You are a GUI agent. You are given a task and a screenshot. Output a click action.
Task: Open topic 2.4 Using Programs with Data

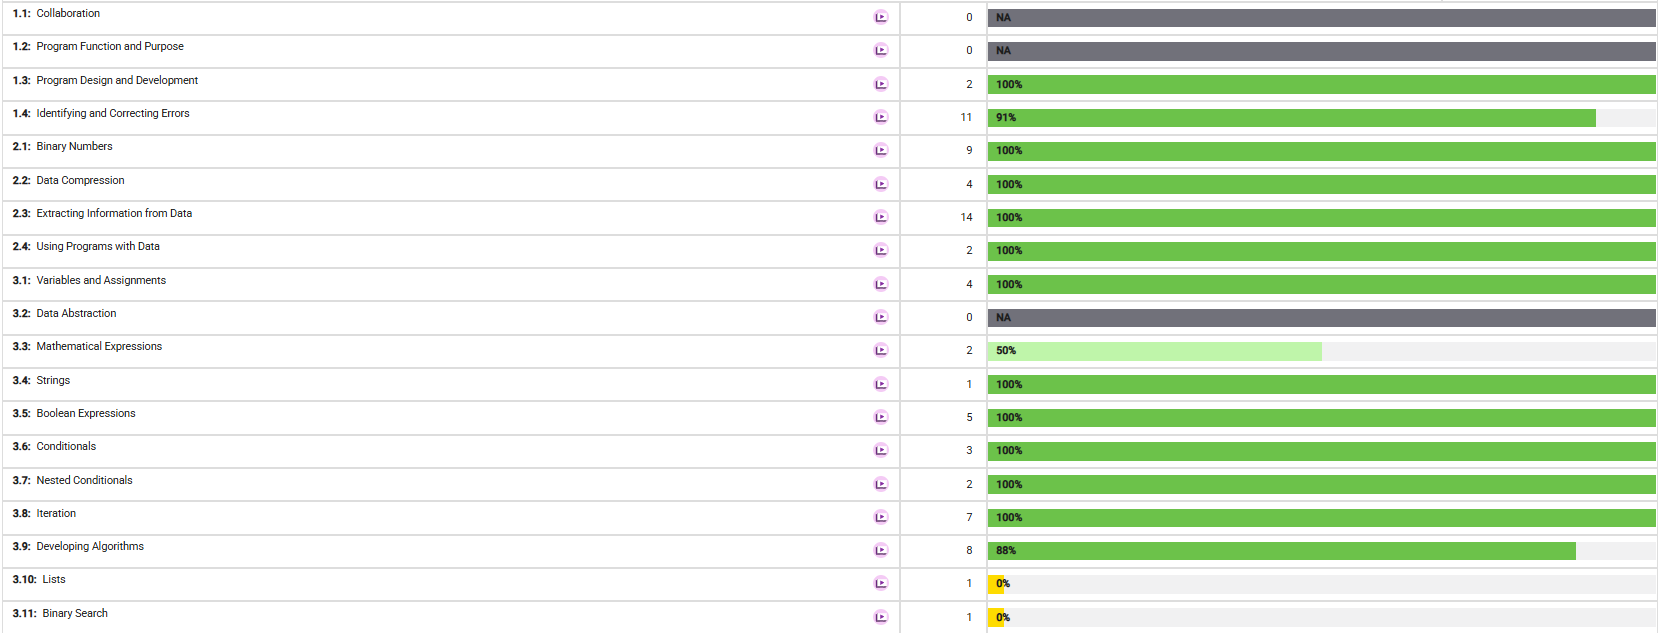click(86, 246)
